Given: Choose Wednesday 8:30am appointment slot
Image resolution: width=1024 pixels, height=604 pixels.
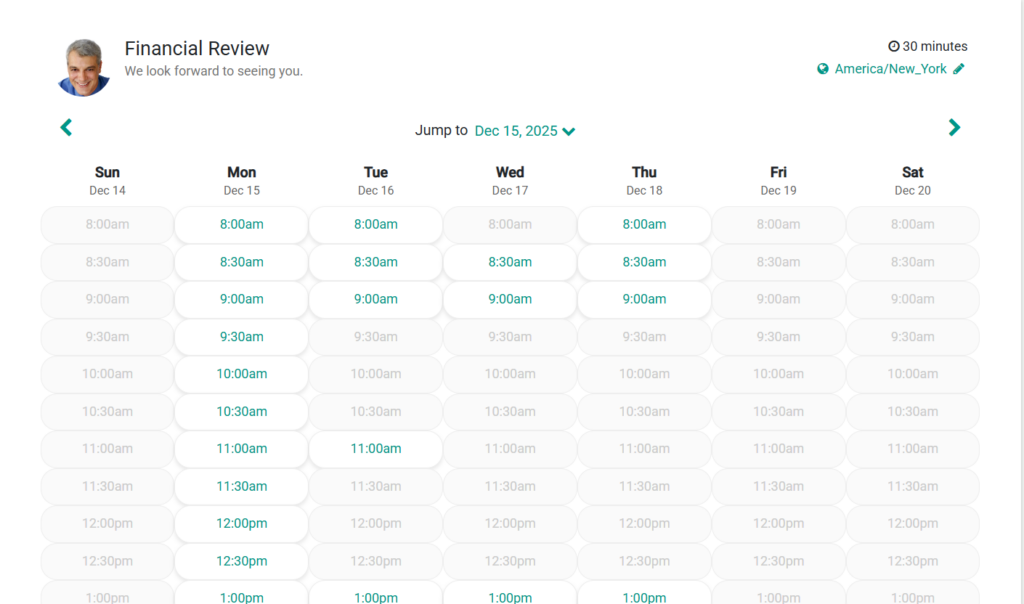Looking at the screenshot, I should 510,262.
